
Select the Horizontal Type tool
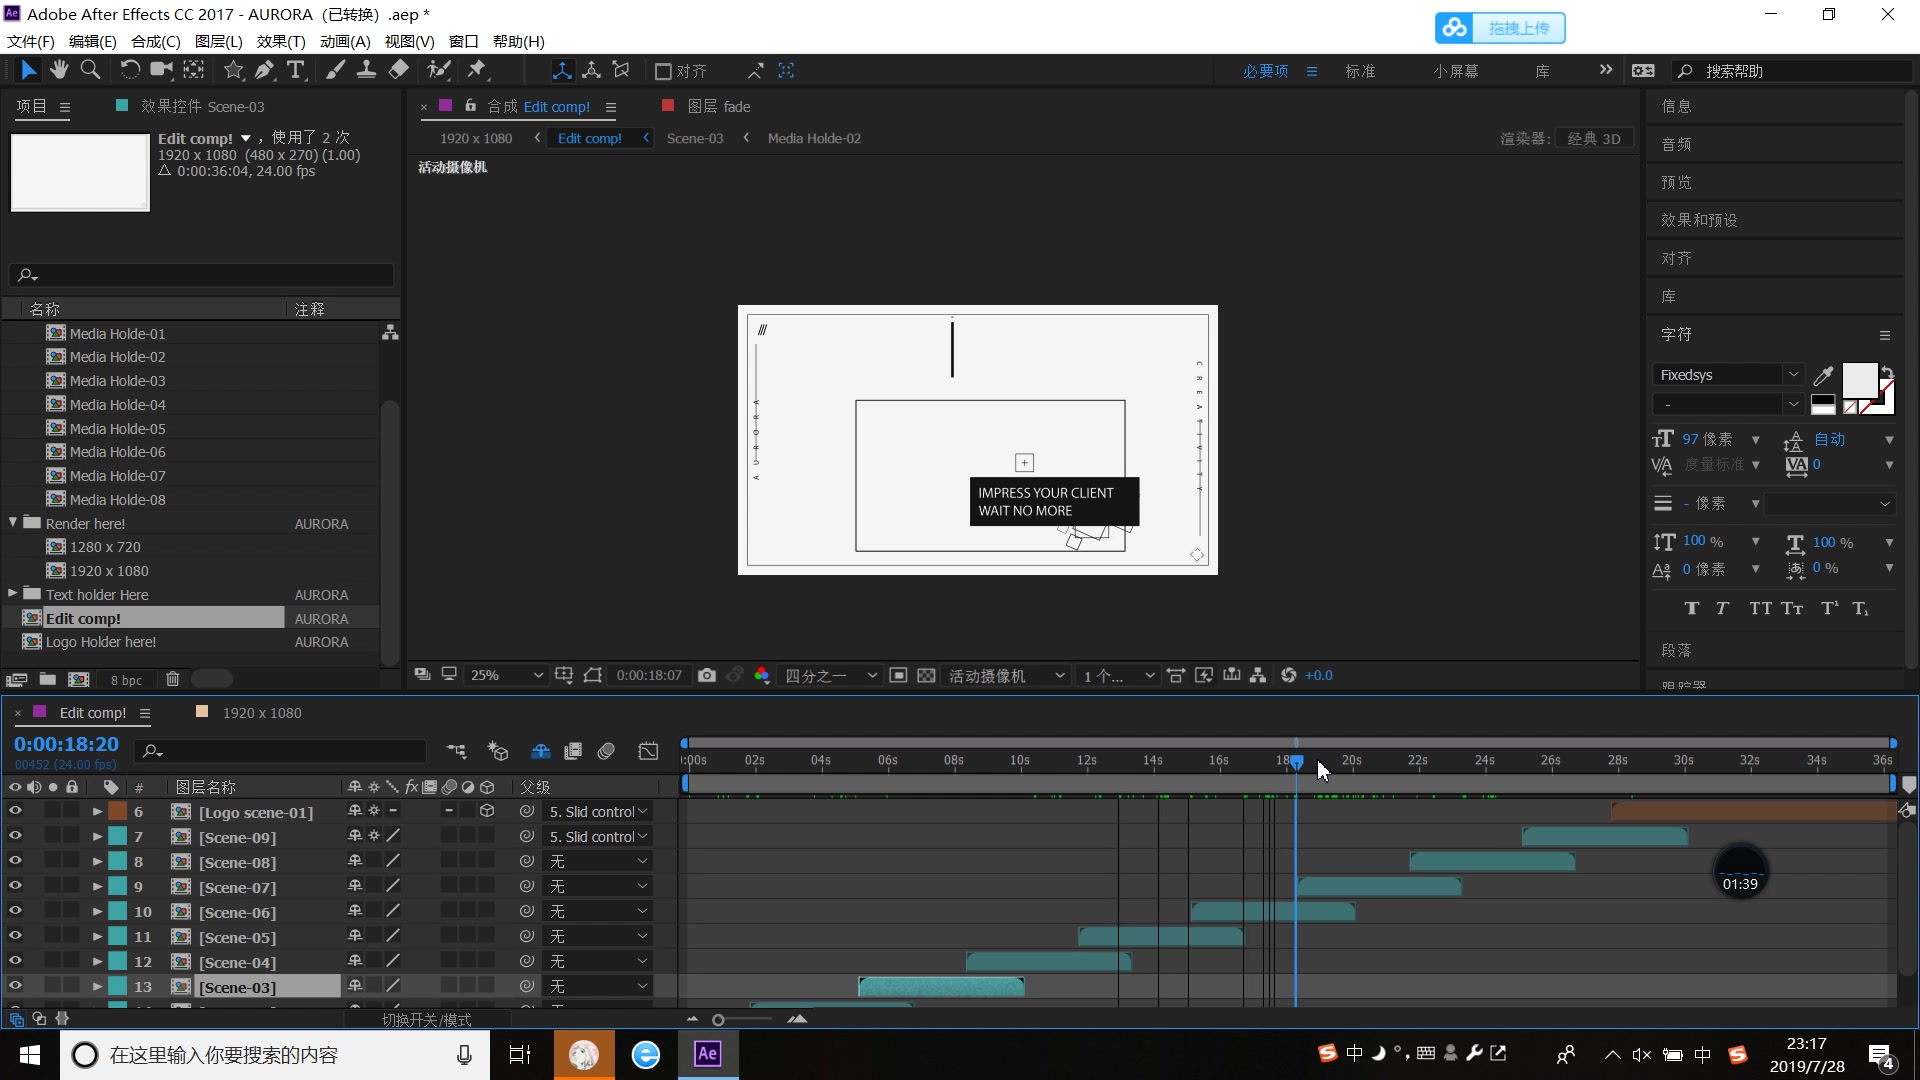click(296, 70)
